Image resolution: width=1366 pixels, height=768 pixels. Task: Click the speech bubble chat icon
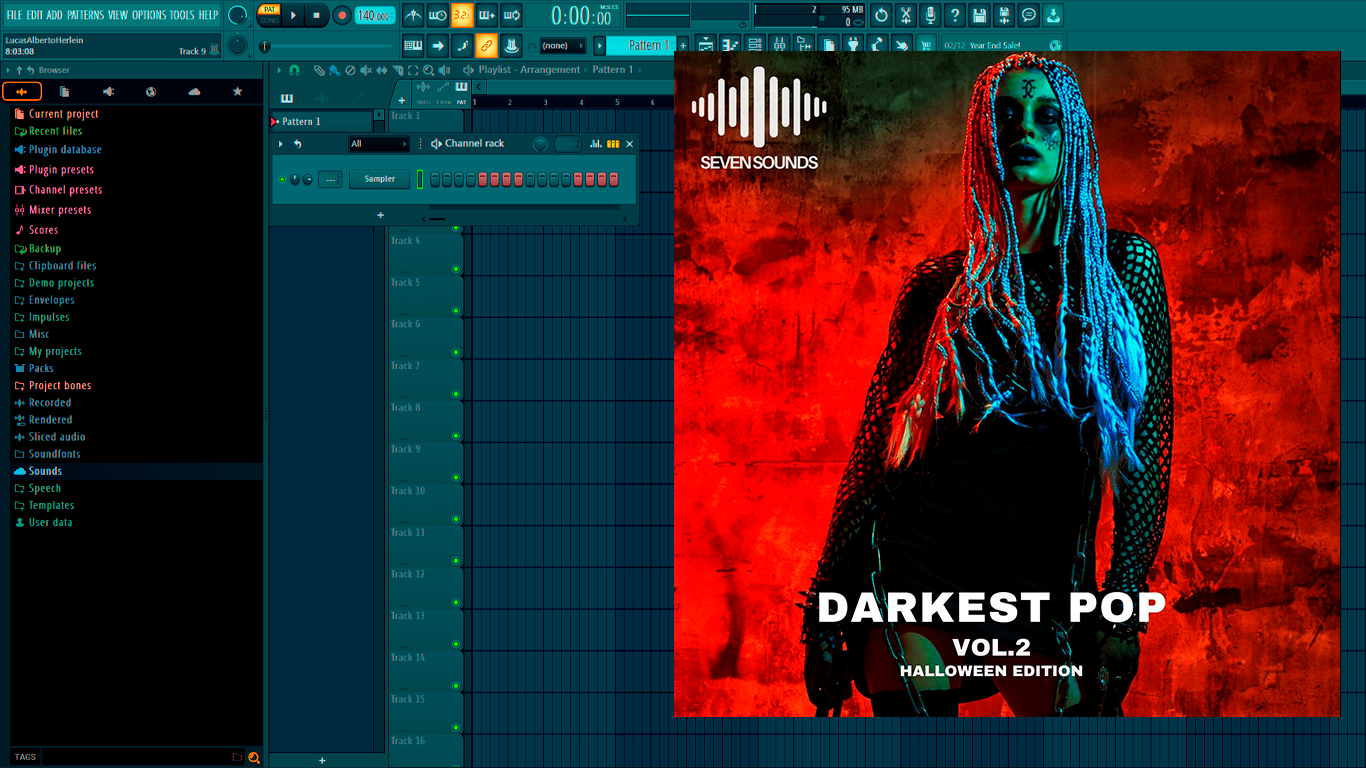(x=1028, y=15)
